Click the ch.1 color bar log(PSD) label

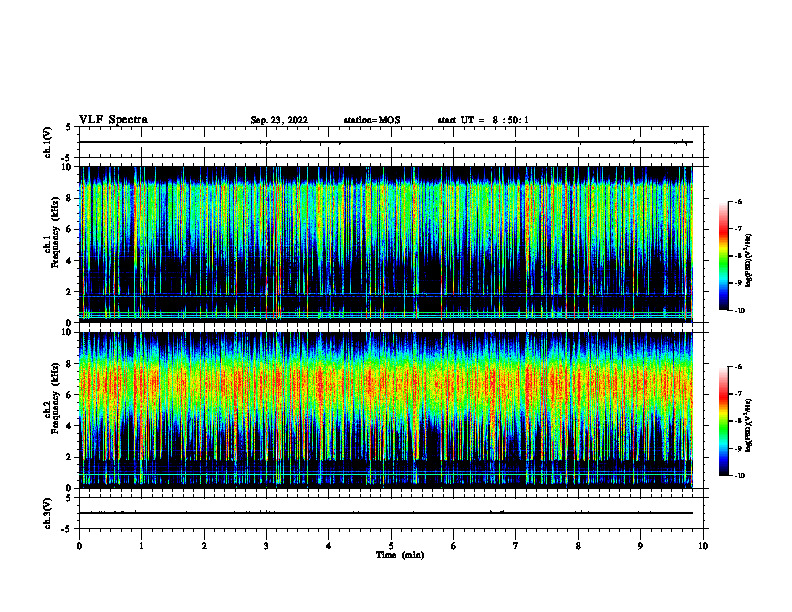click(749, 260)
